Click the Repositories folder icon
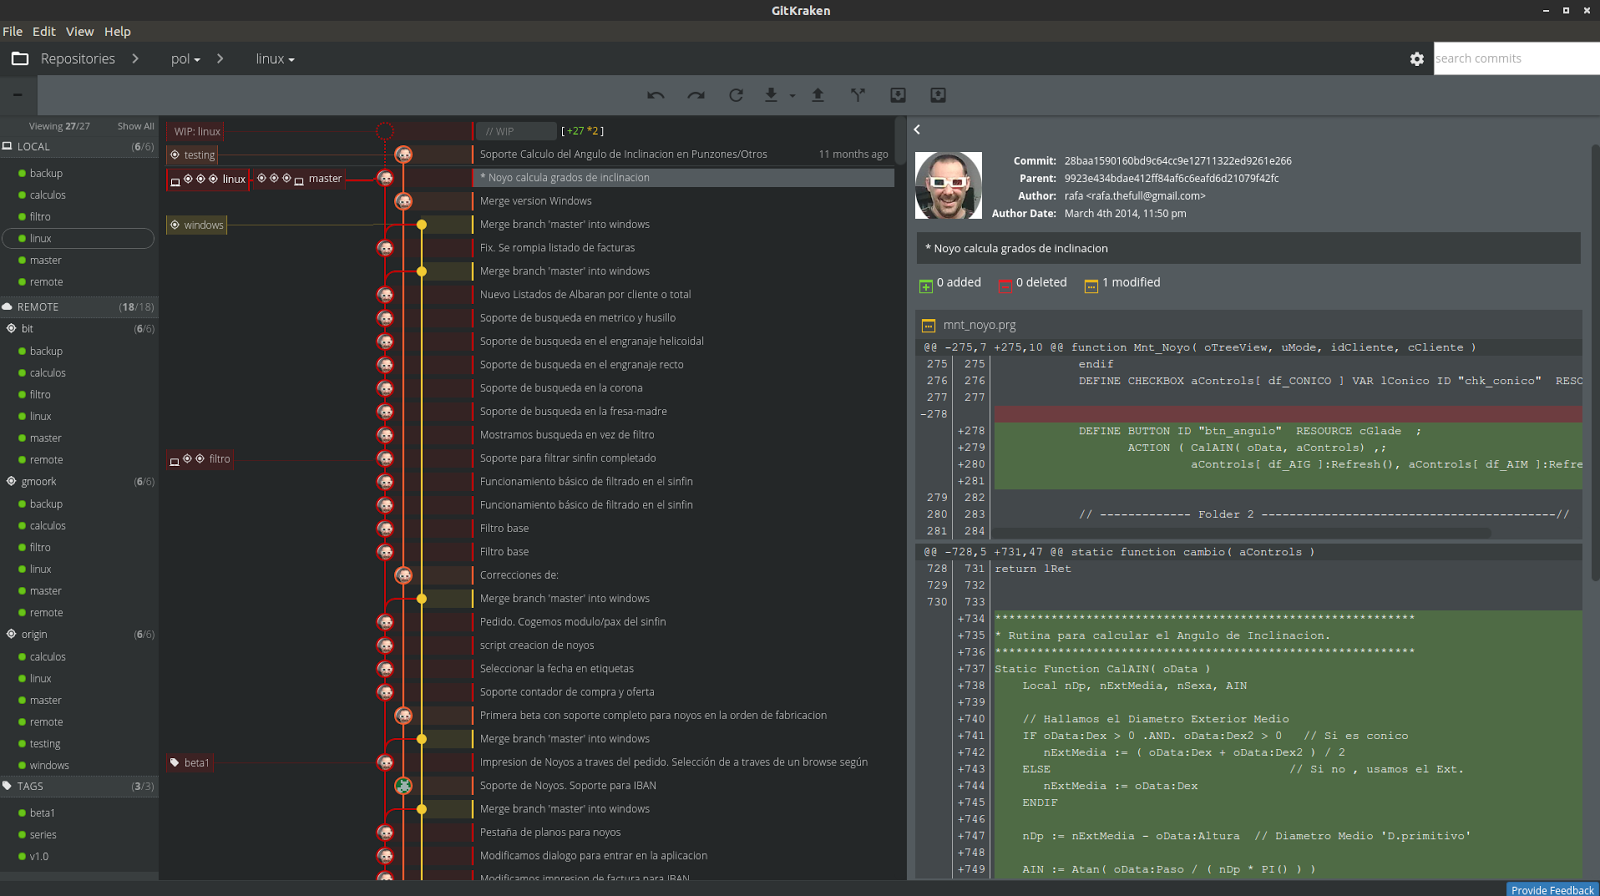Viewport: 1600px width, 896px height. pos(20,59)
